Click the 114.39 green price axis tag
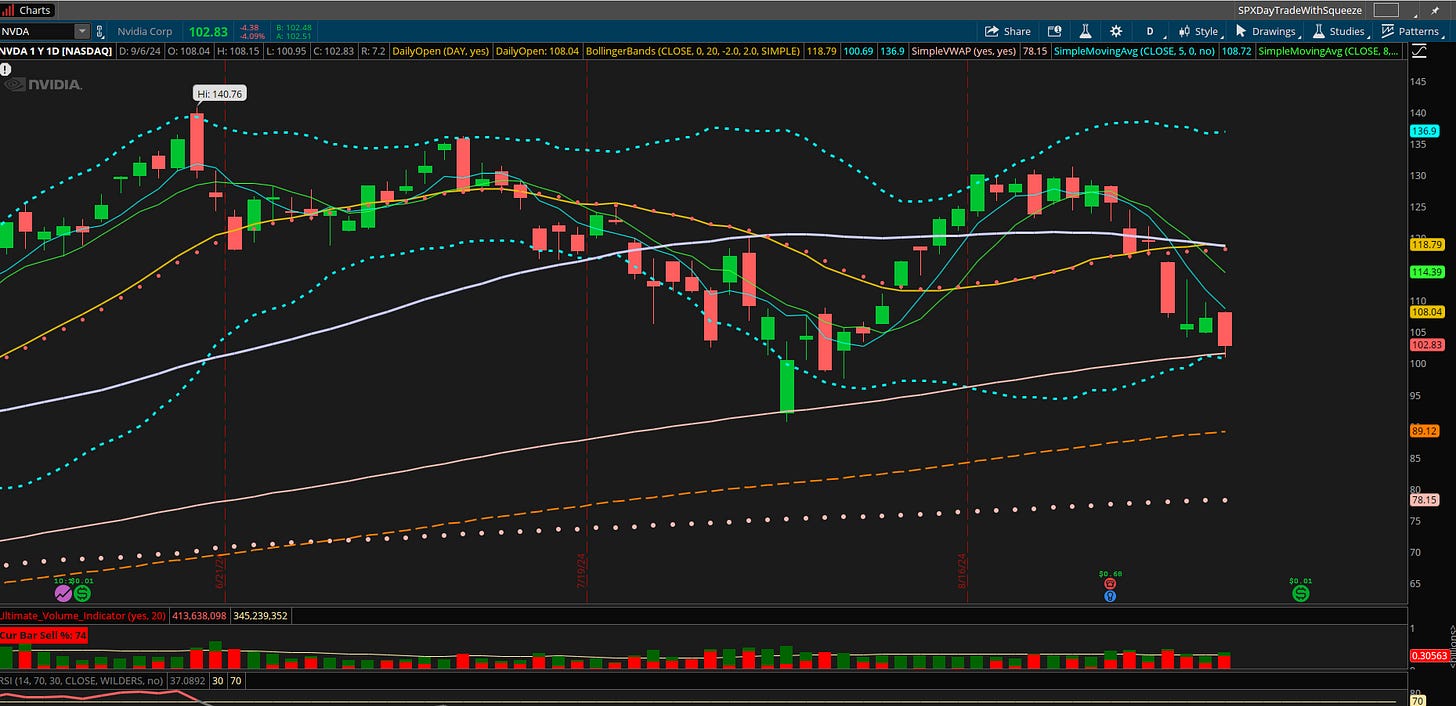This screenshot has height=706, width=1456. click(1425, 272)
